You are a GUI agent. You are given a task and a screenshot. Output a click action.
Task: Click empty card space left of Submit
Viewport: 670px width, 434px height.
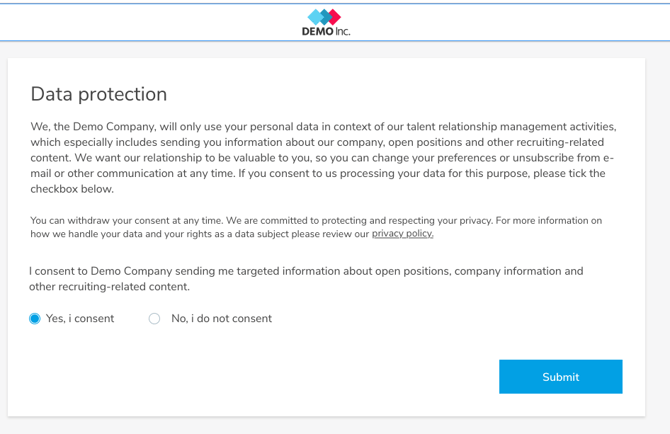[250, 377]
